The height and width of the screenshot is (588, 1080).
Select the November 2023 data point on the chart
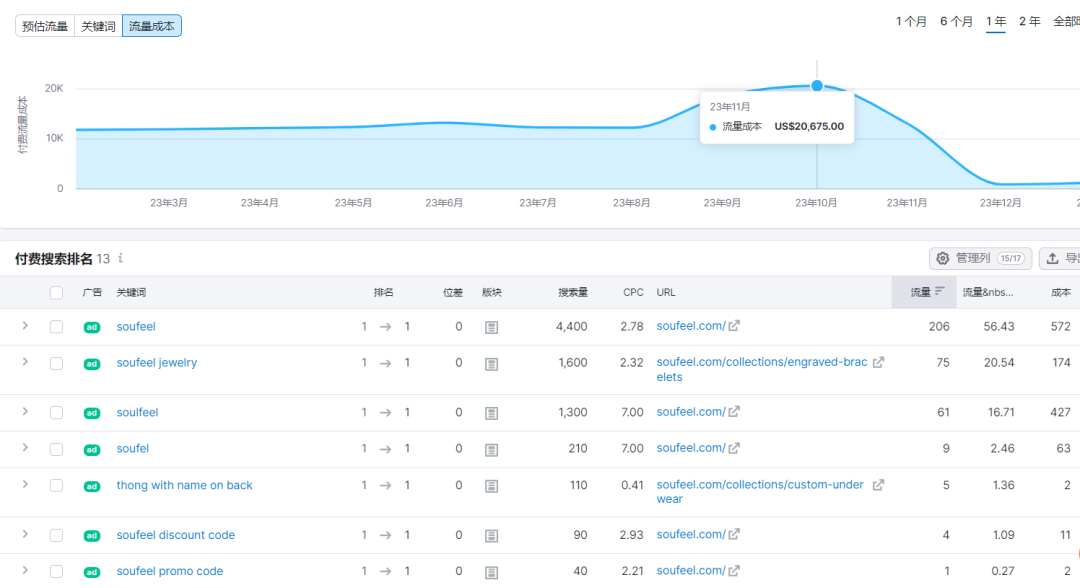[816, 85]
